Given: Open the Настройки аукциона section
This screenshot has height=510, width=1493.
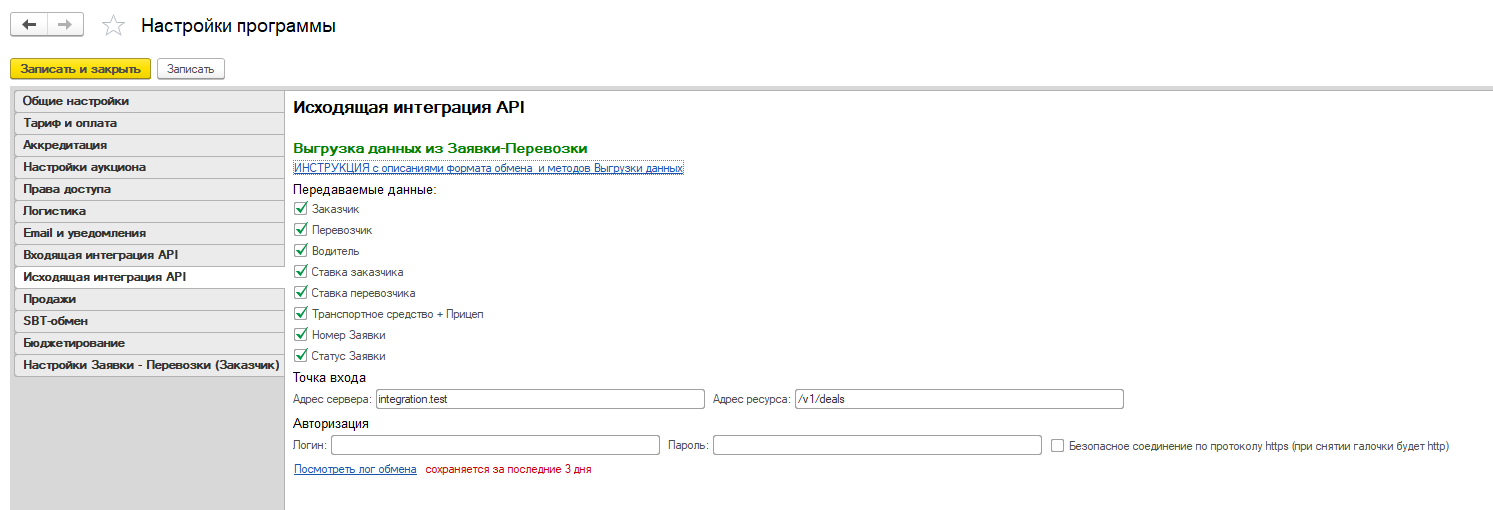Looking at the screenshot, I should 149,167.
